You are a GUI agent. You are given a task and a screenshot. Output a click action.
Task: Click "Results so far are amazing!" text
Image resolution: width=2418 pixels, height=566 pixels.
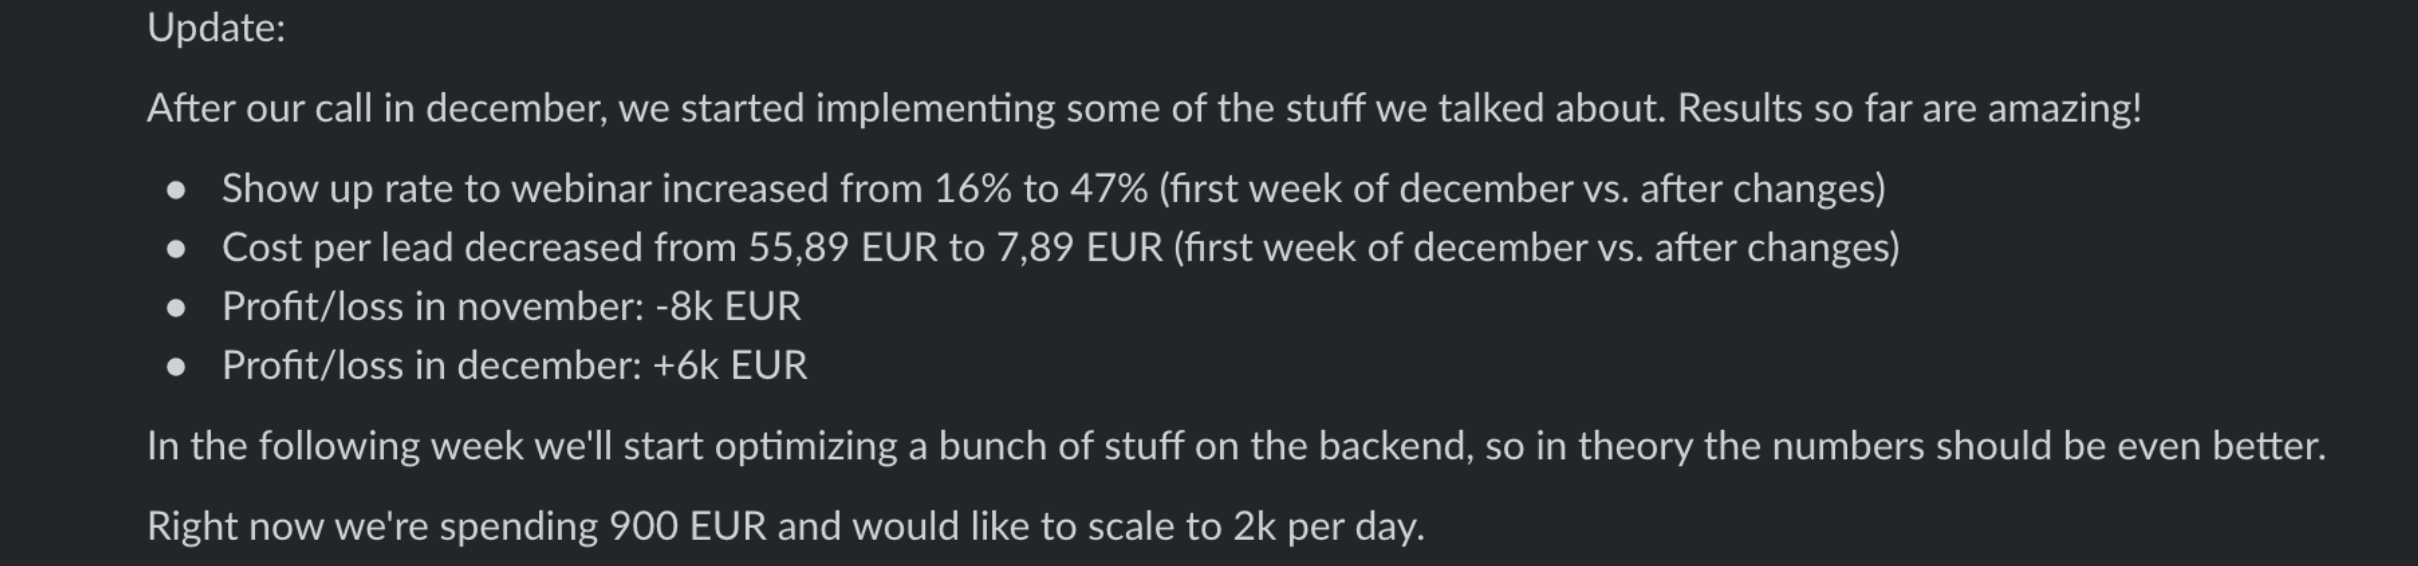pyautogui.click(x=1909, y=108)
